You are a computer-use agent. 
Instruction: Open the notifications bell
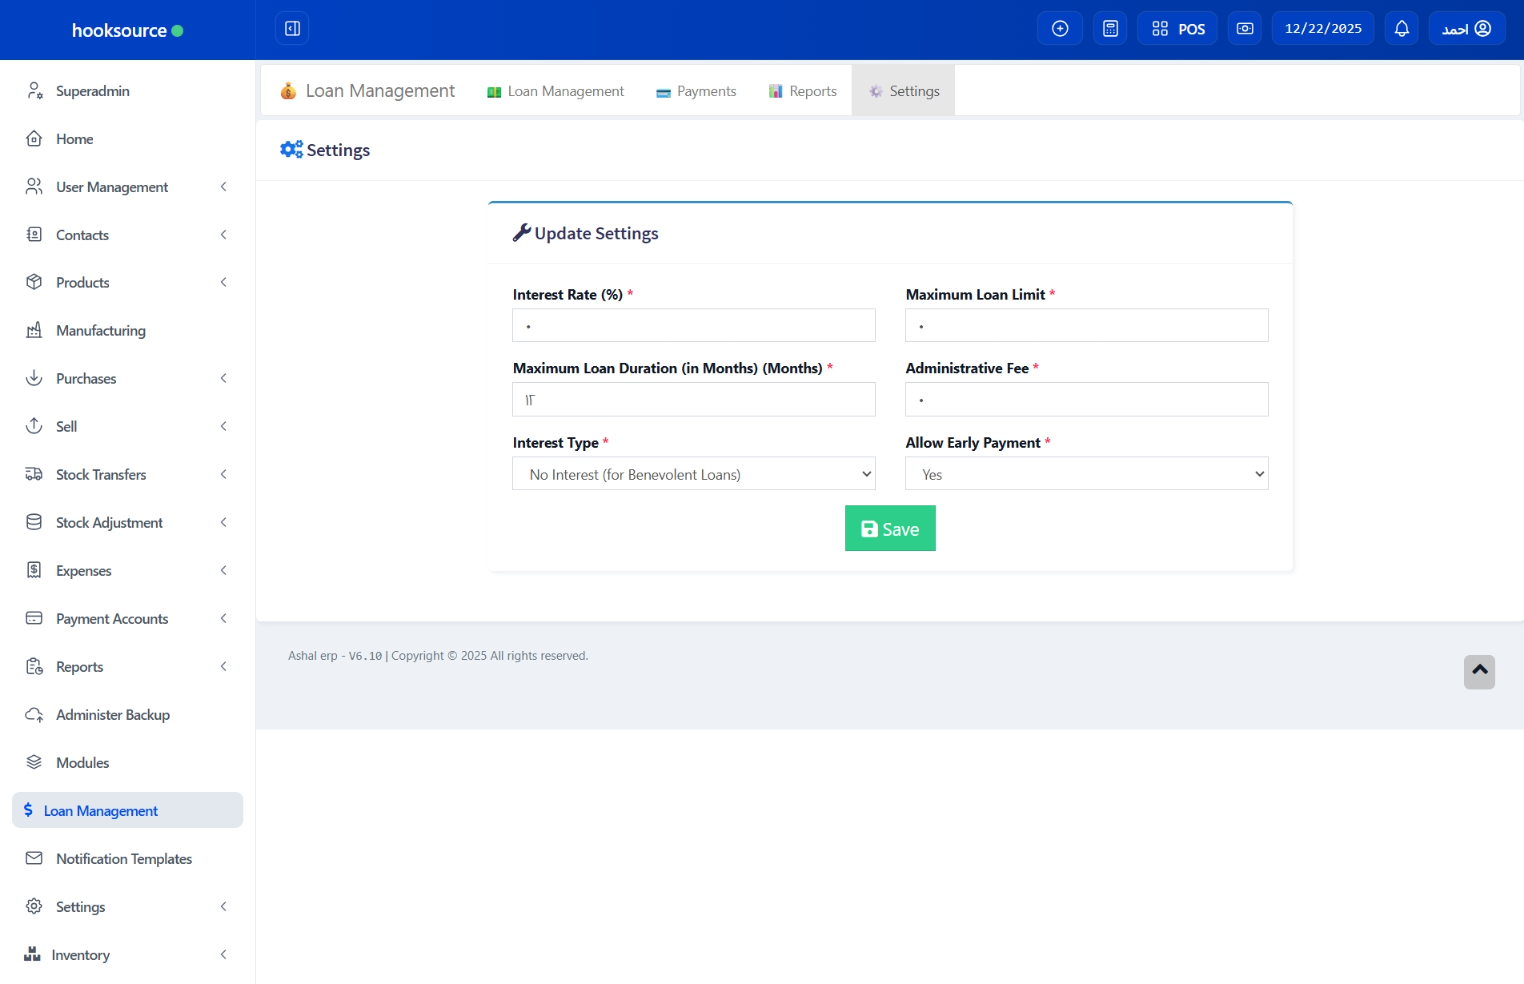point(1401,29)
